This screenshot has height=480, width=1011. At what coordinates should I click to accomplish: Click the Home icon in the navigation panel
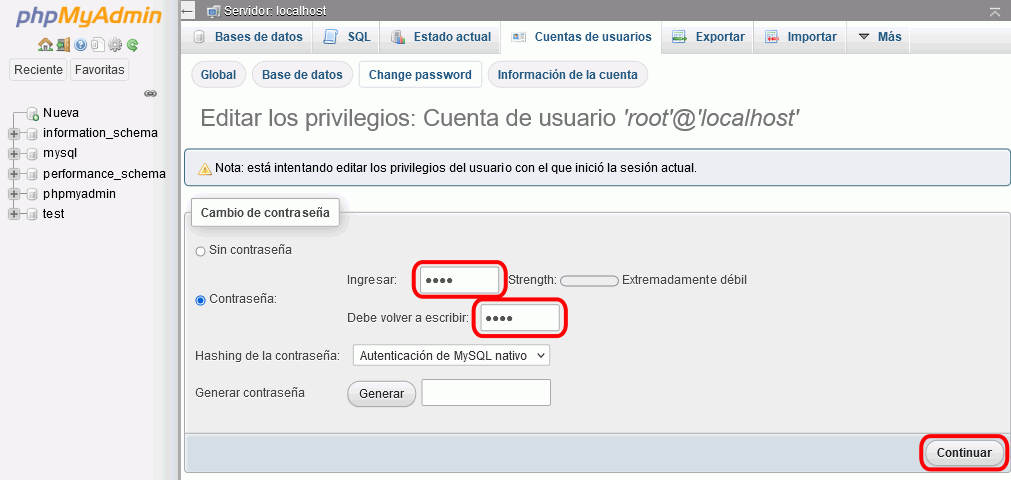point(44,45)
